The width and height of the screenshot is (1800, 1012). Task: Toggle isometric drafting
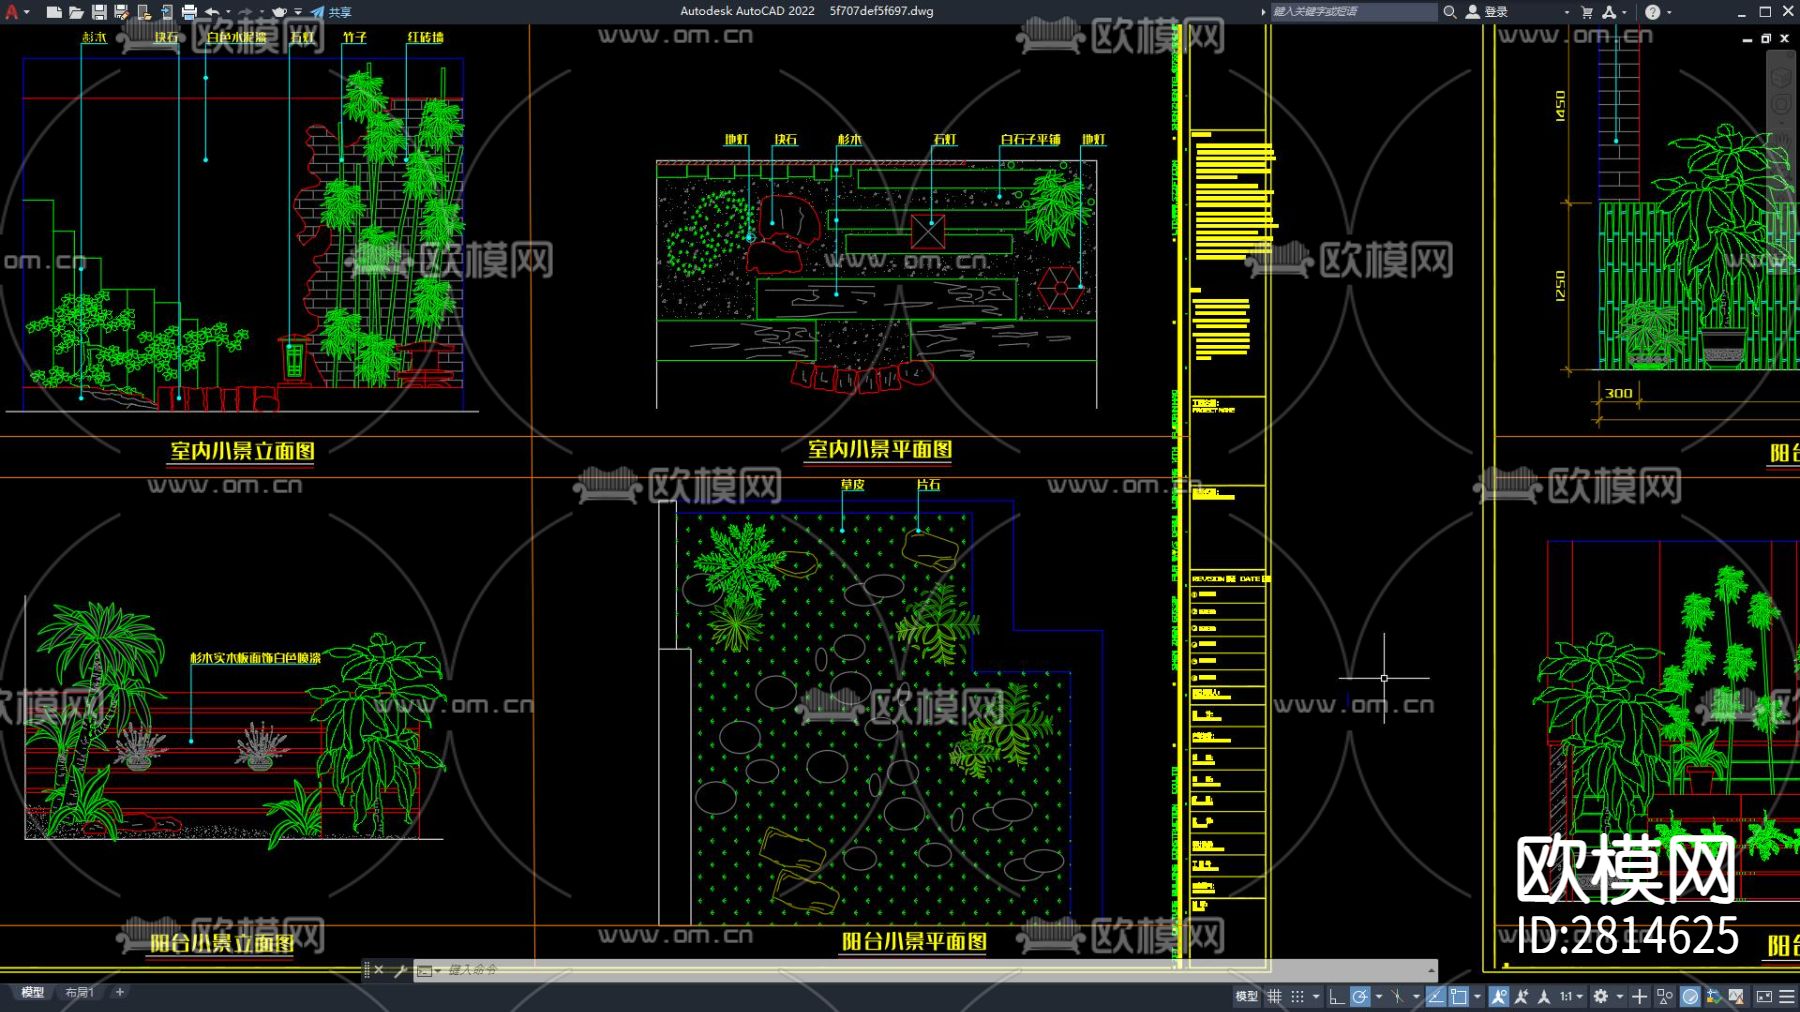click(x=1397, y=996)
